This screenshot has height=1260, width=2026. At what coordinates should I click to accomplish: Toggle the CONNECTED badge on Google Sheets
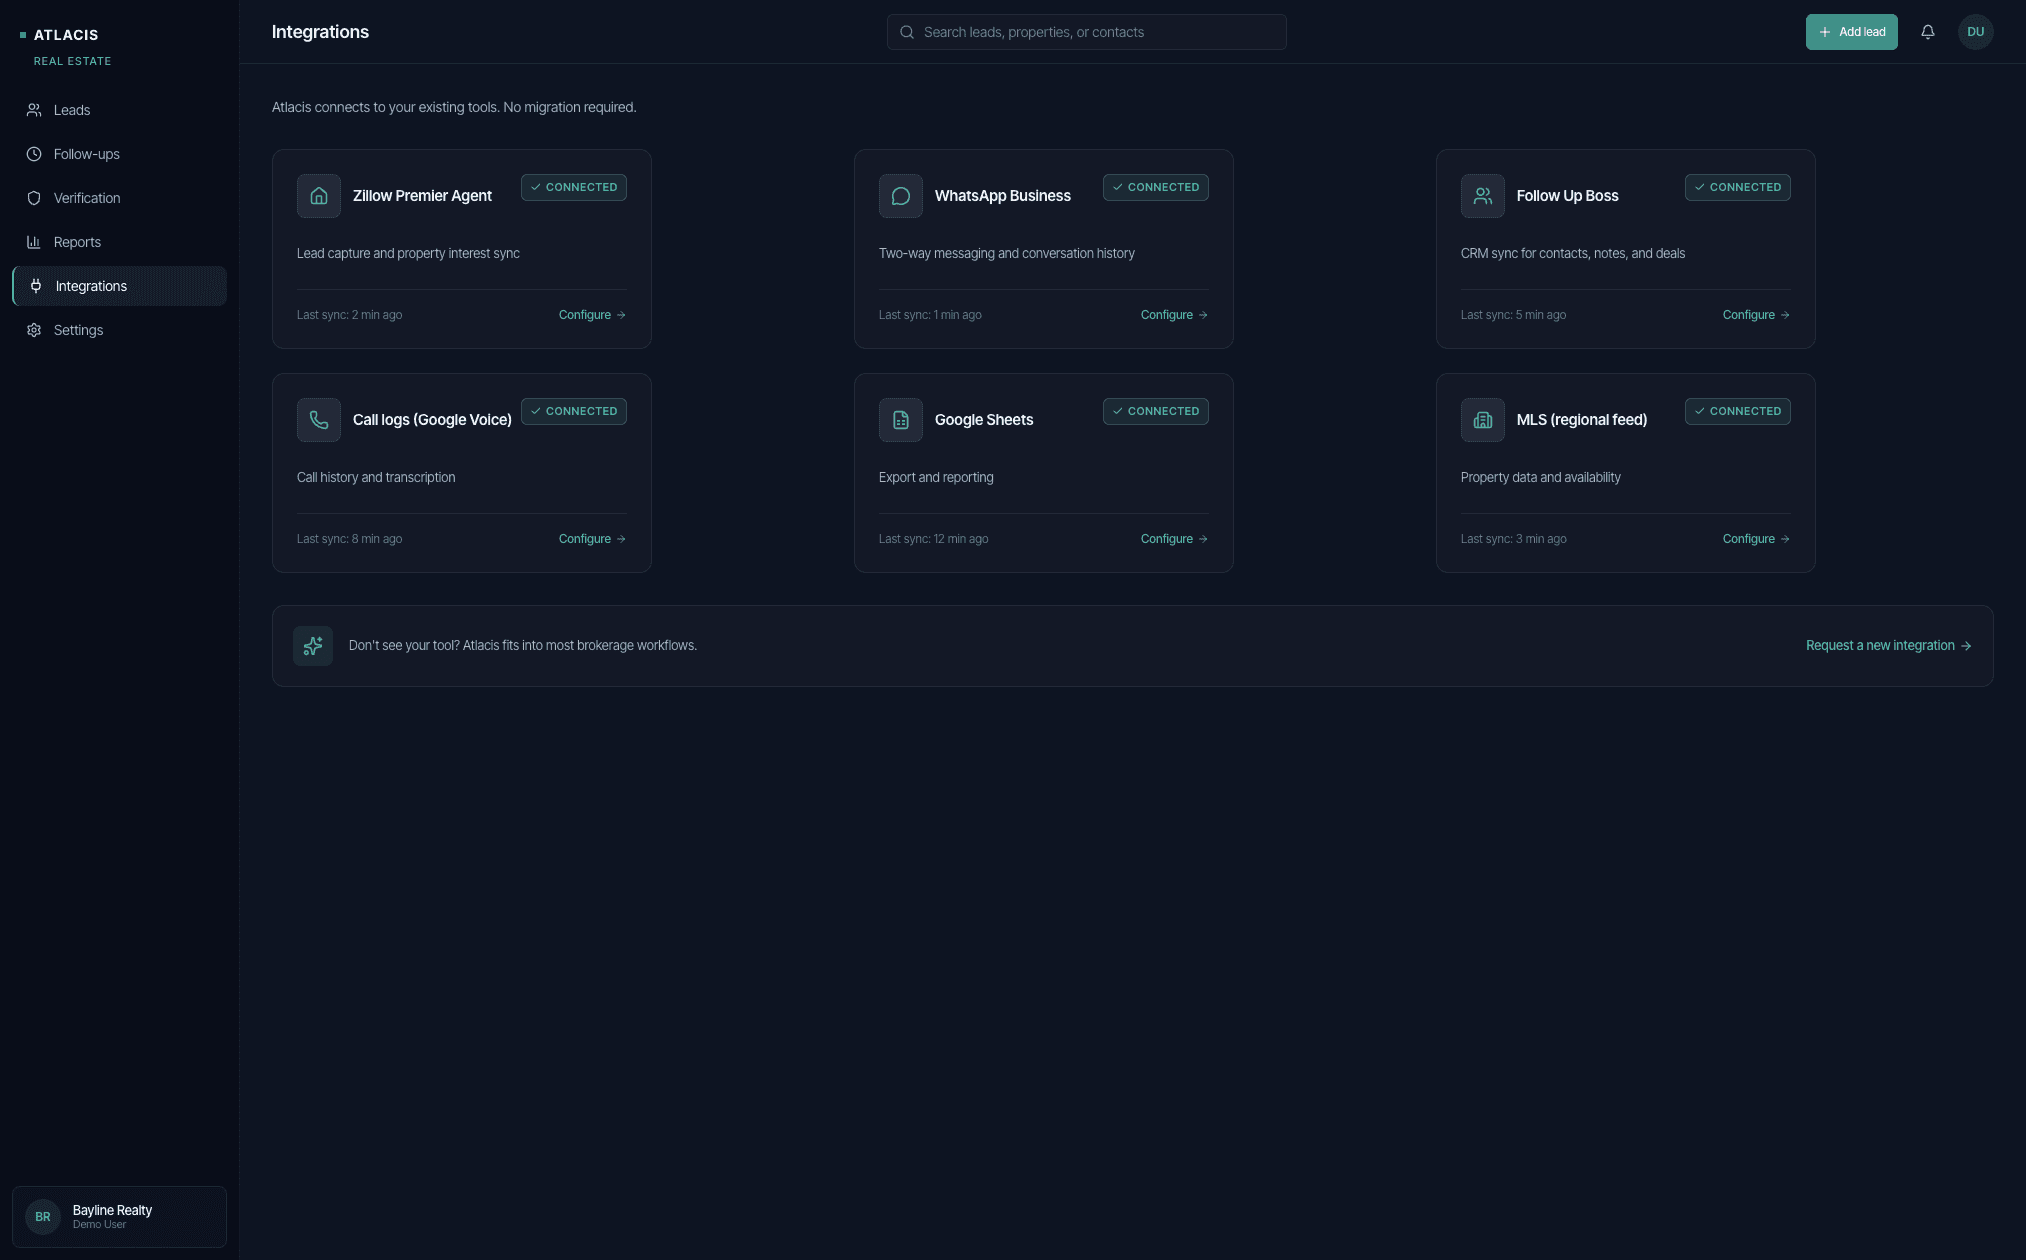pyautogui.click(x=1155, y=411)
